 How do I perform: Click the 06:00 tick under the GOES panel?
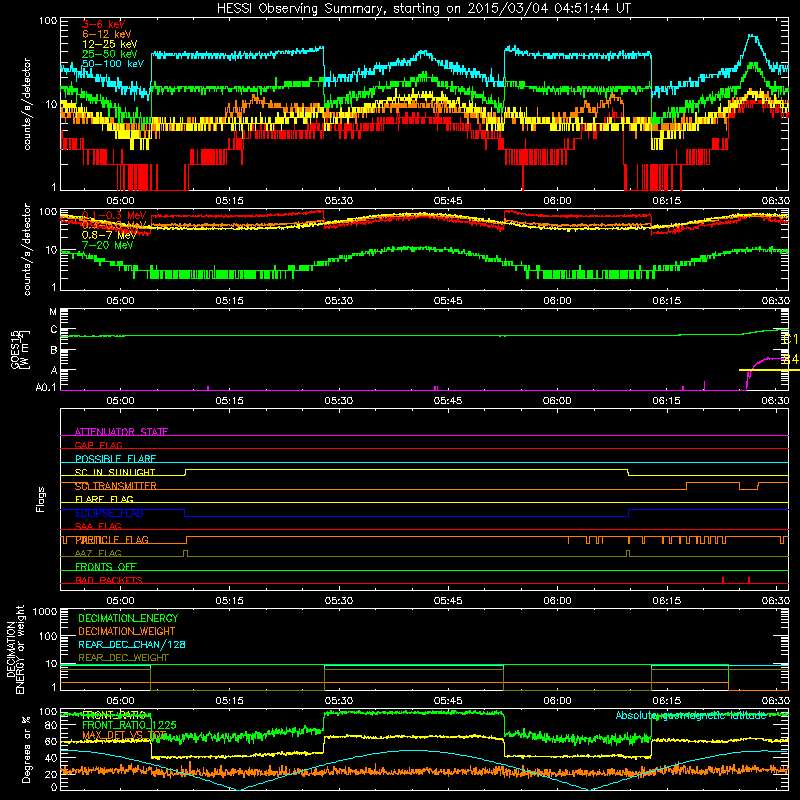tap(557, 401)
